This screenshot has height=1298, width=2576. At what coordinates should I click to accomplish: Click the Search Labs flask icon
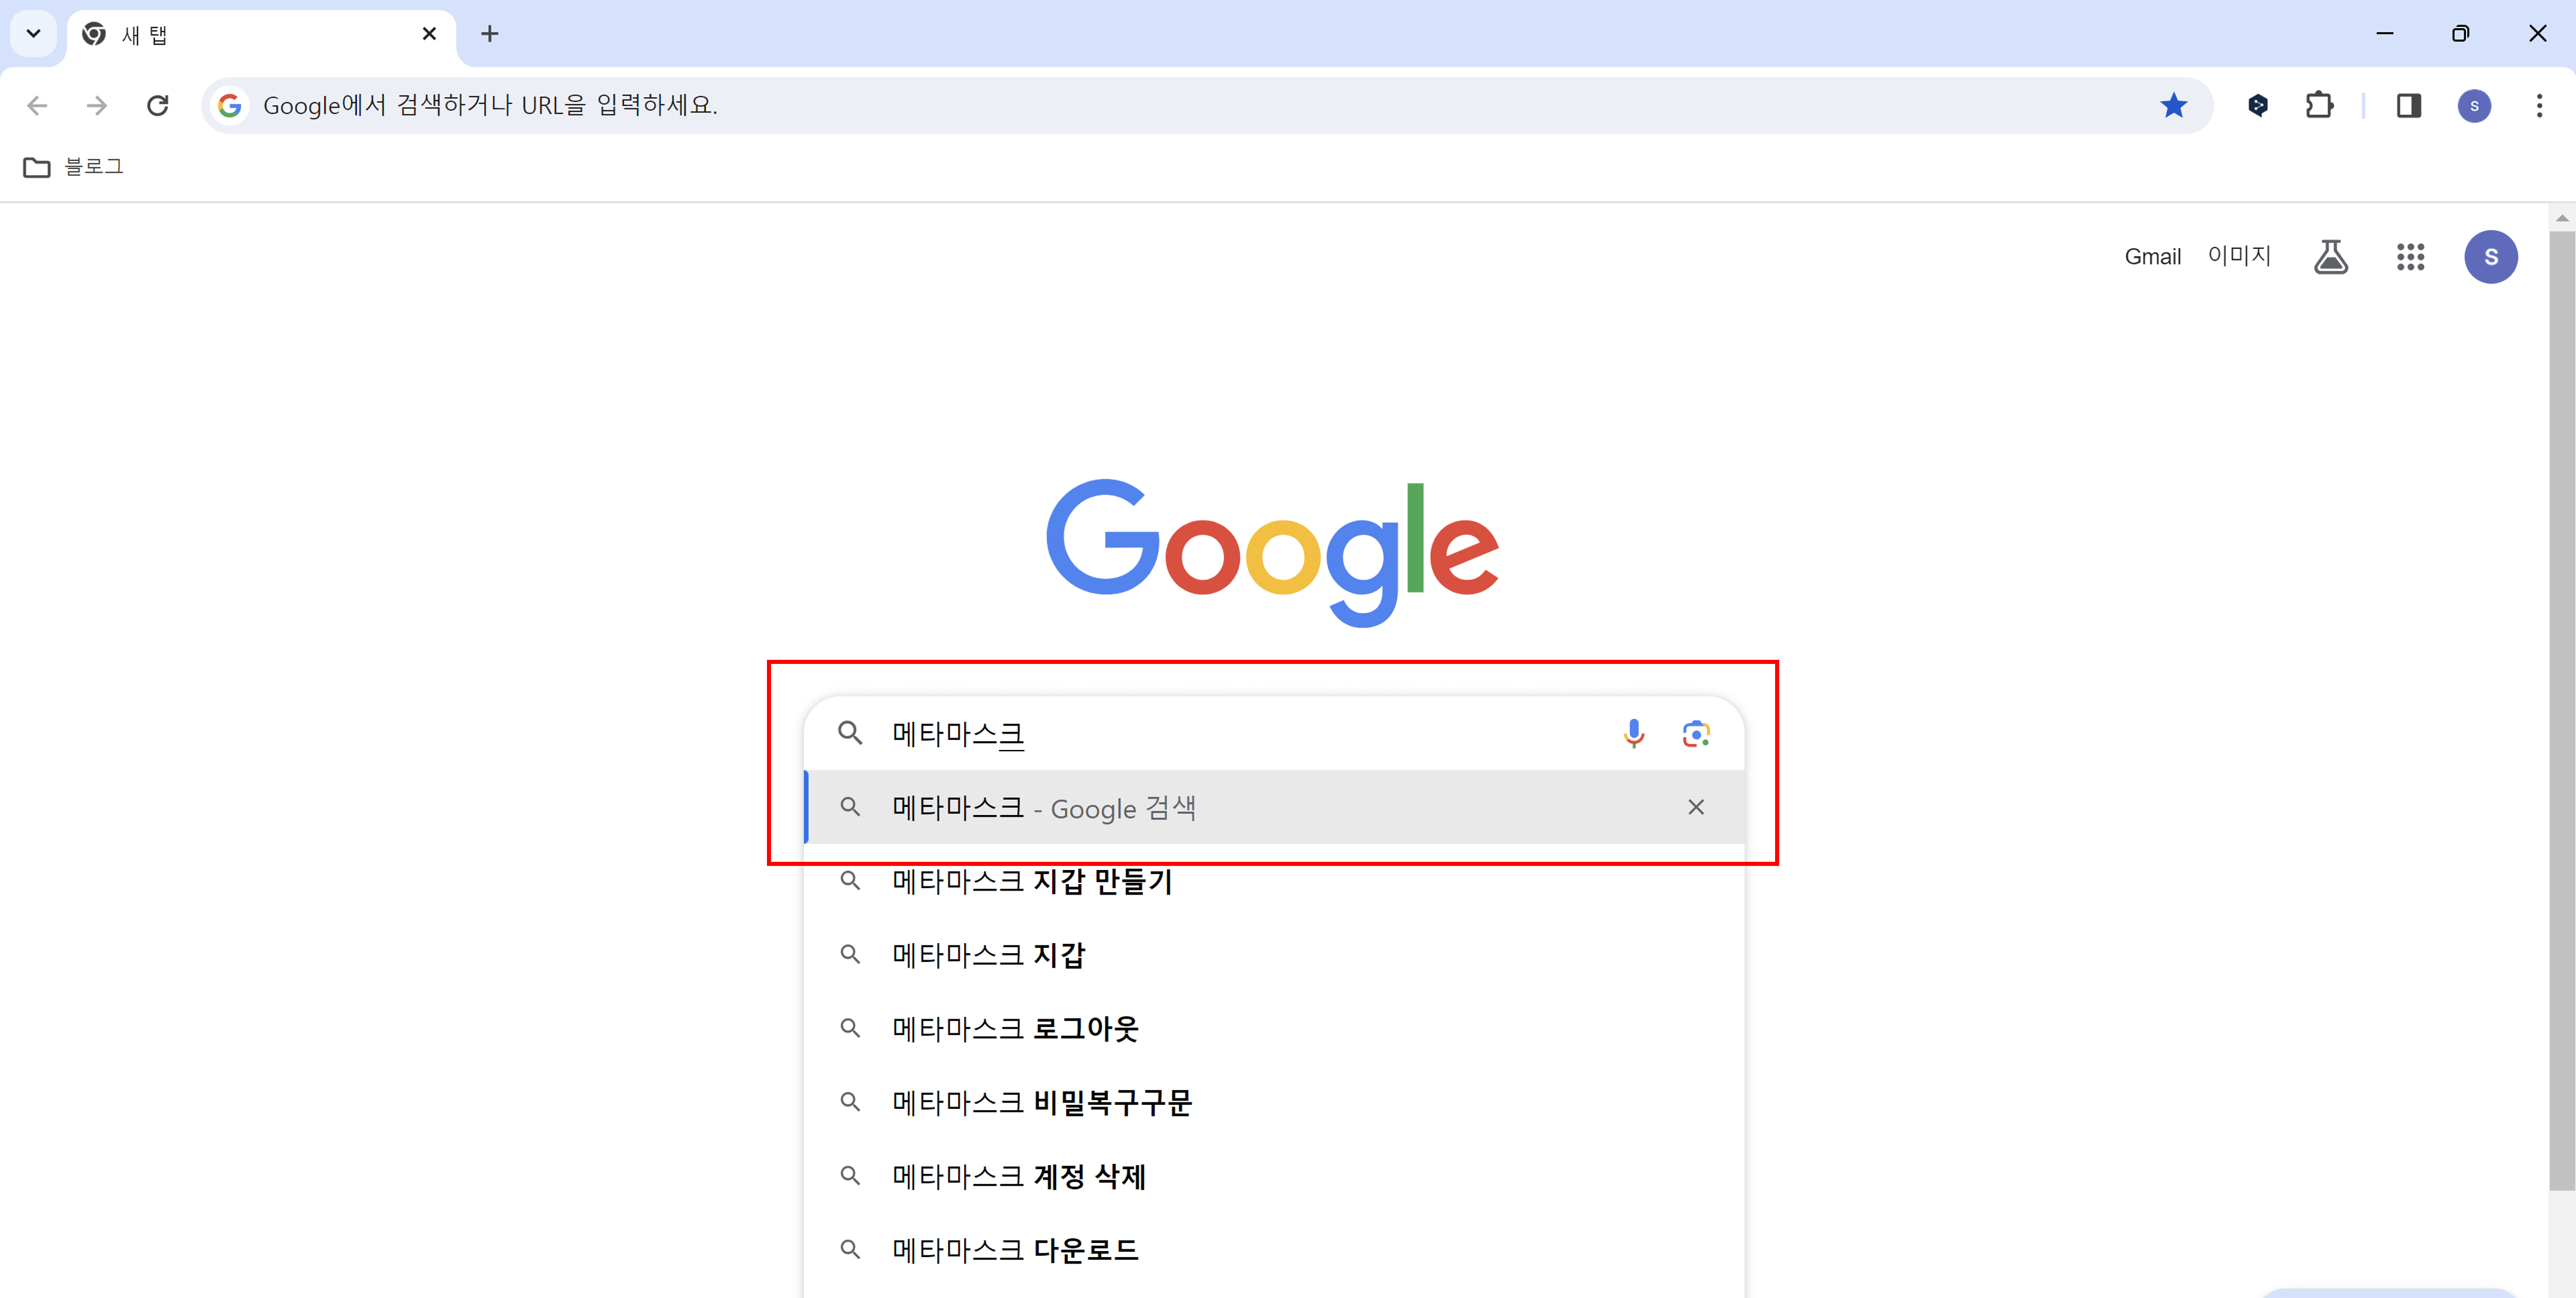(2331, 256)
